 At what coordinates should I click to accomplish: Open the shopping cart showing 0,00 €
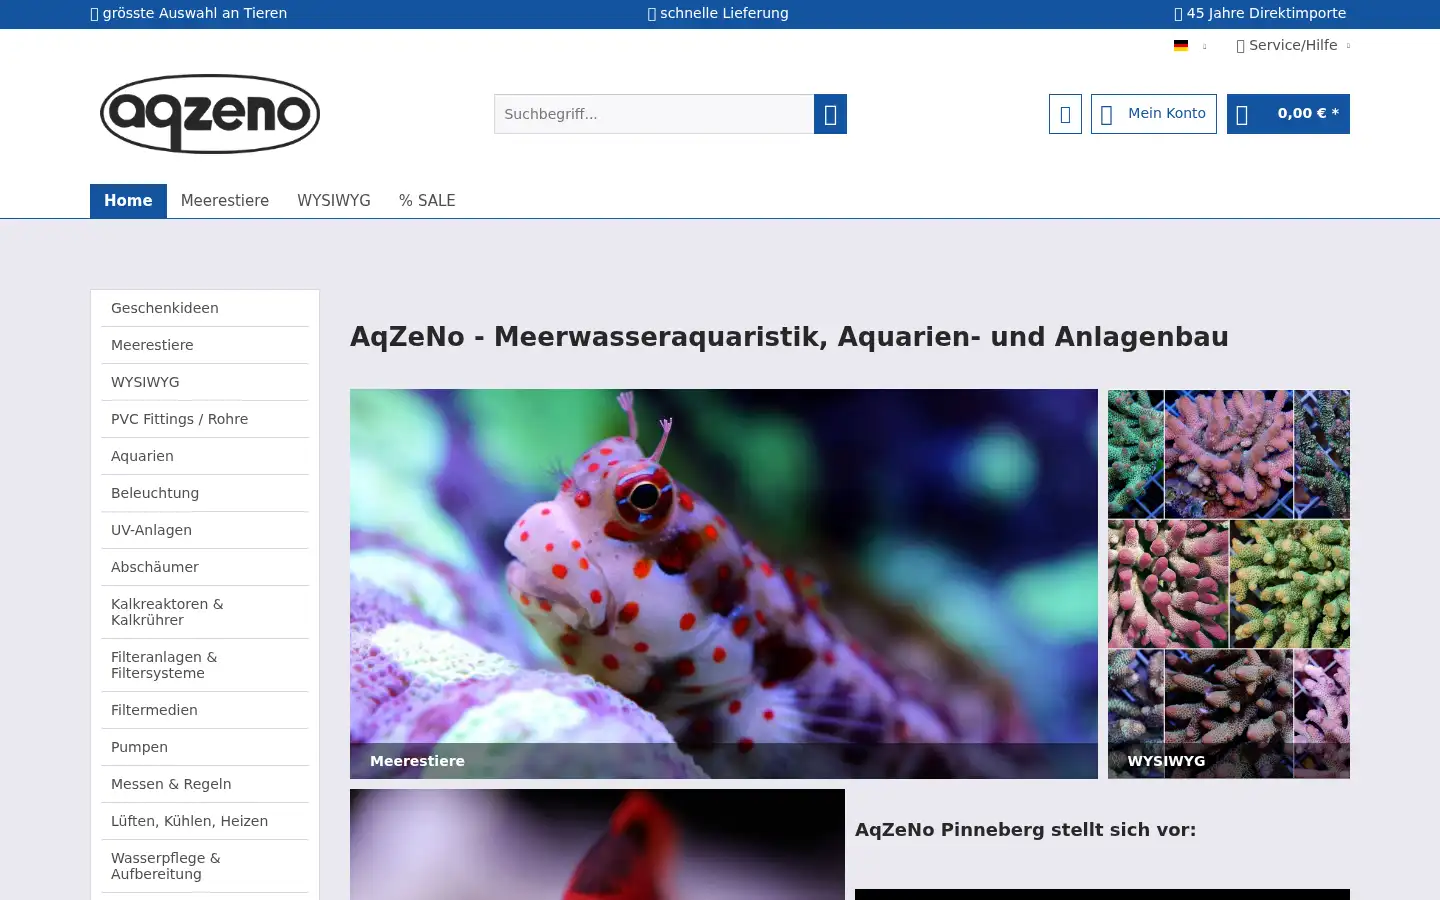coord(1288,114)
